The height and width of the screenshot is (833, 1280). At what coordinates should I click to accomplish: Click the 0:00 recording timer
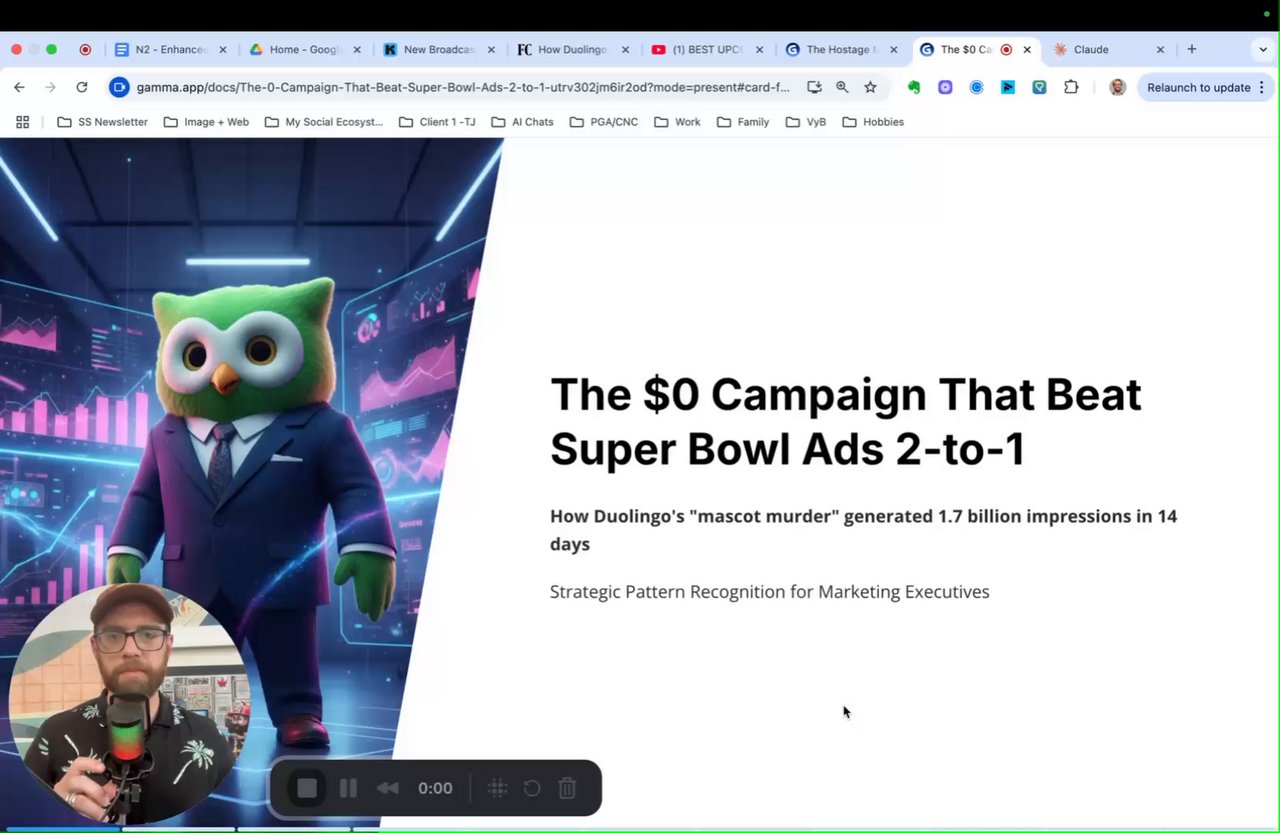coord(435,788)
